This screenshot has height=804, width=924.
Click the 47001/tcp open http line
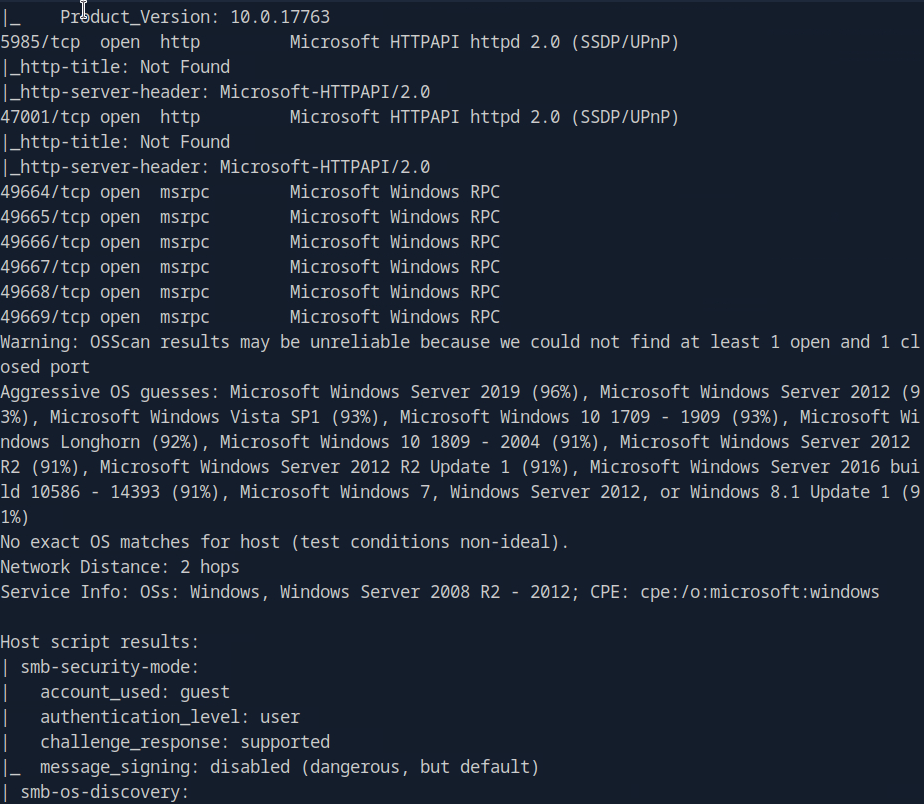coord(340,117)
